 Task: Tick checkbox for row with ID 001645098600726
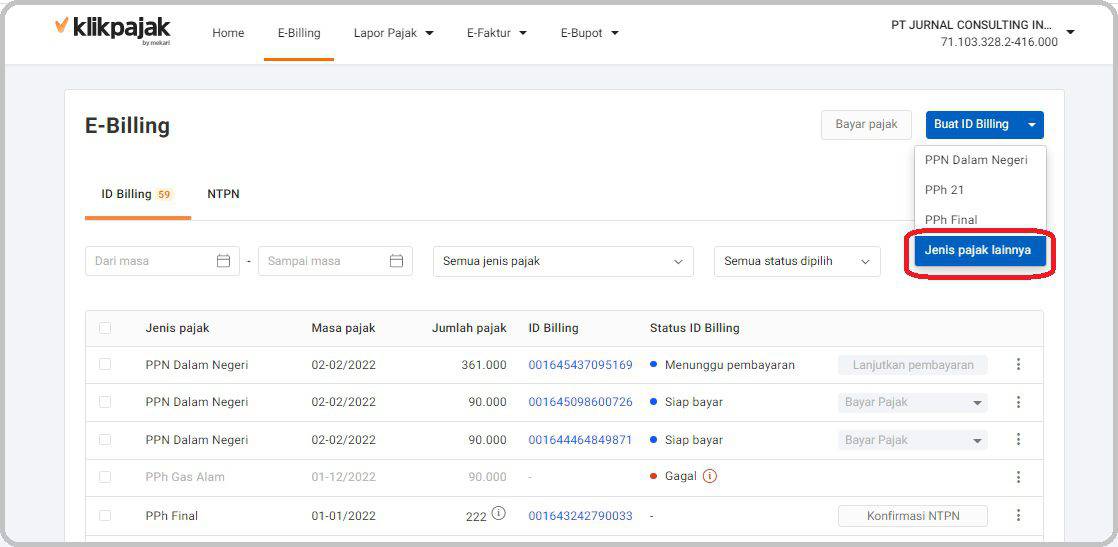105,402
